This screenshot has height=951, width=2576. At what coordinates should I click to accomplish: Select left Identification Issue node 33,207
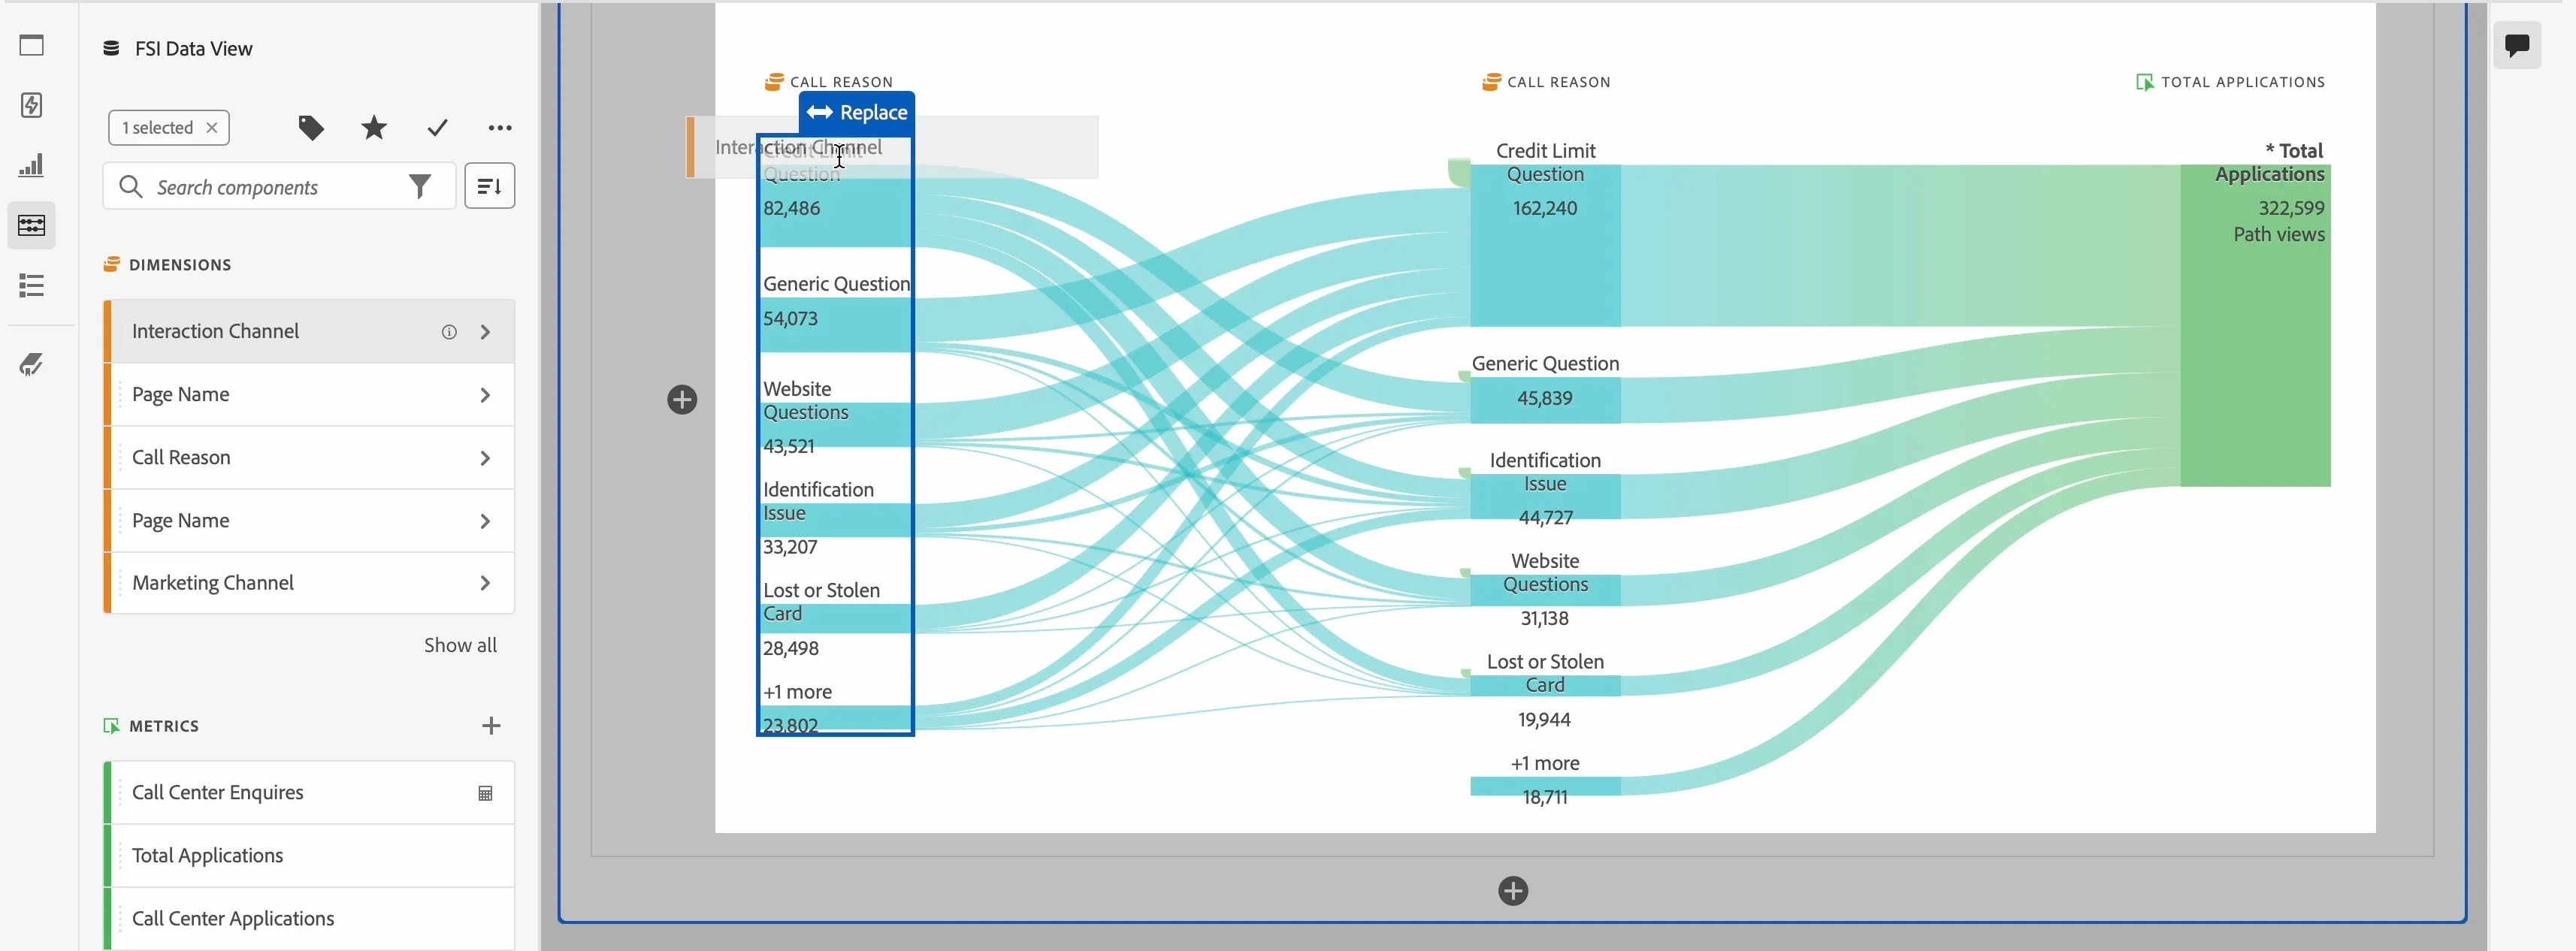(x=836, y=520)
